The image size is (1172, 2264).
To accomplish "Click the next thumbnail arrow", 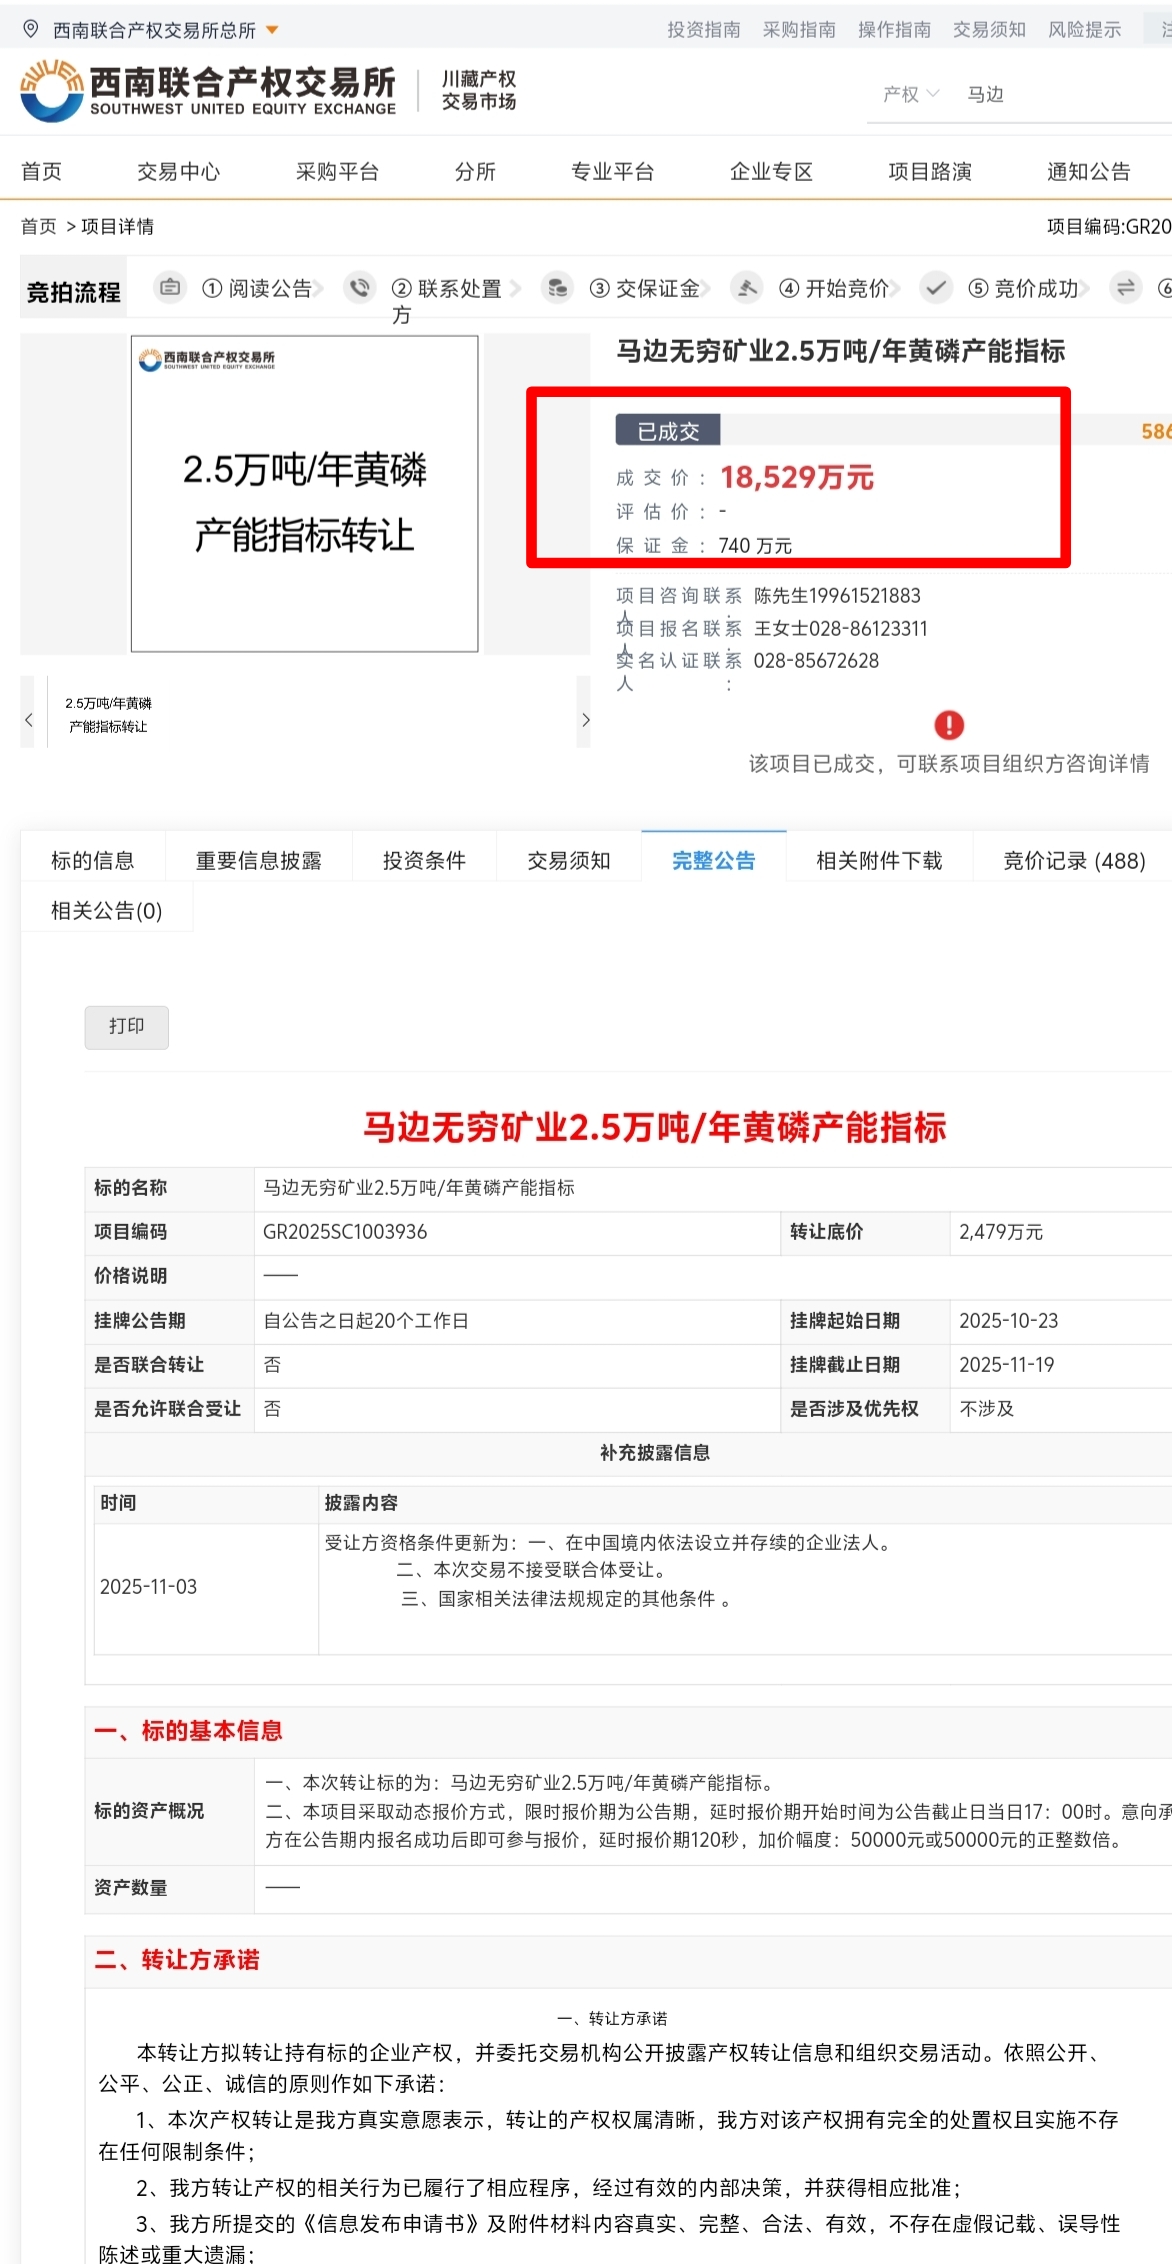I will coord(585,719).
